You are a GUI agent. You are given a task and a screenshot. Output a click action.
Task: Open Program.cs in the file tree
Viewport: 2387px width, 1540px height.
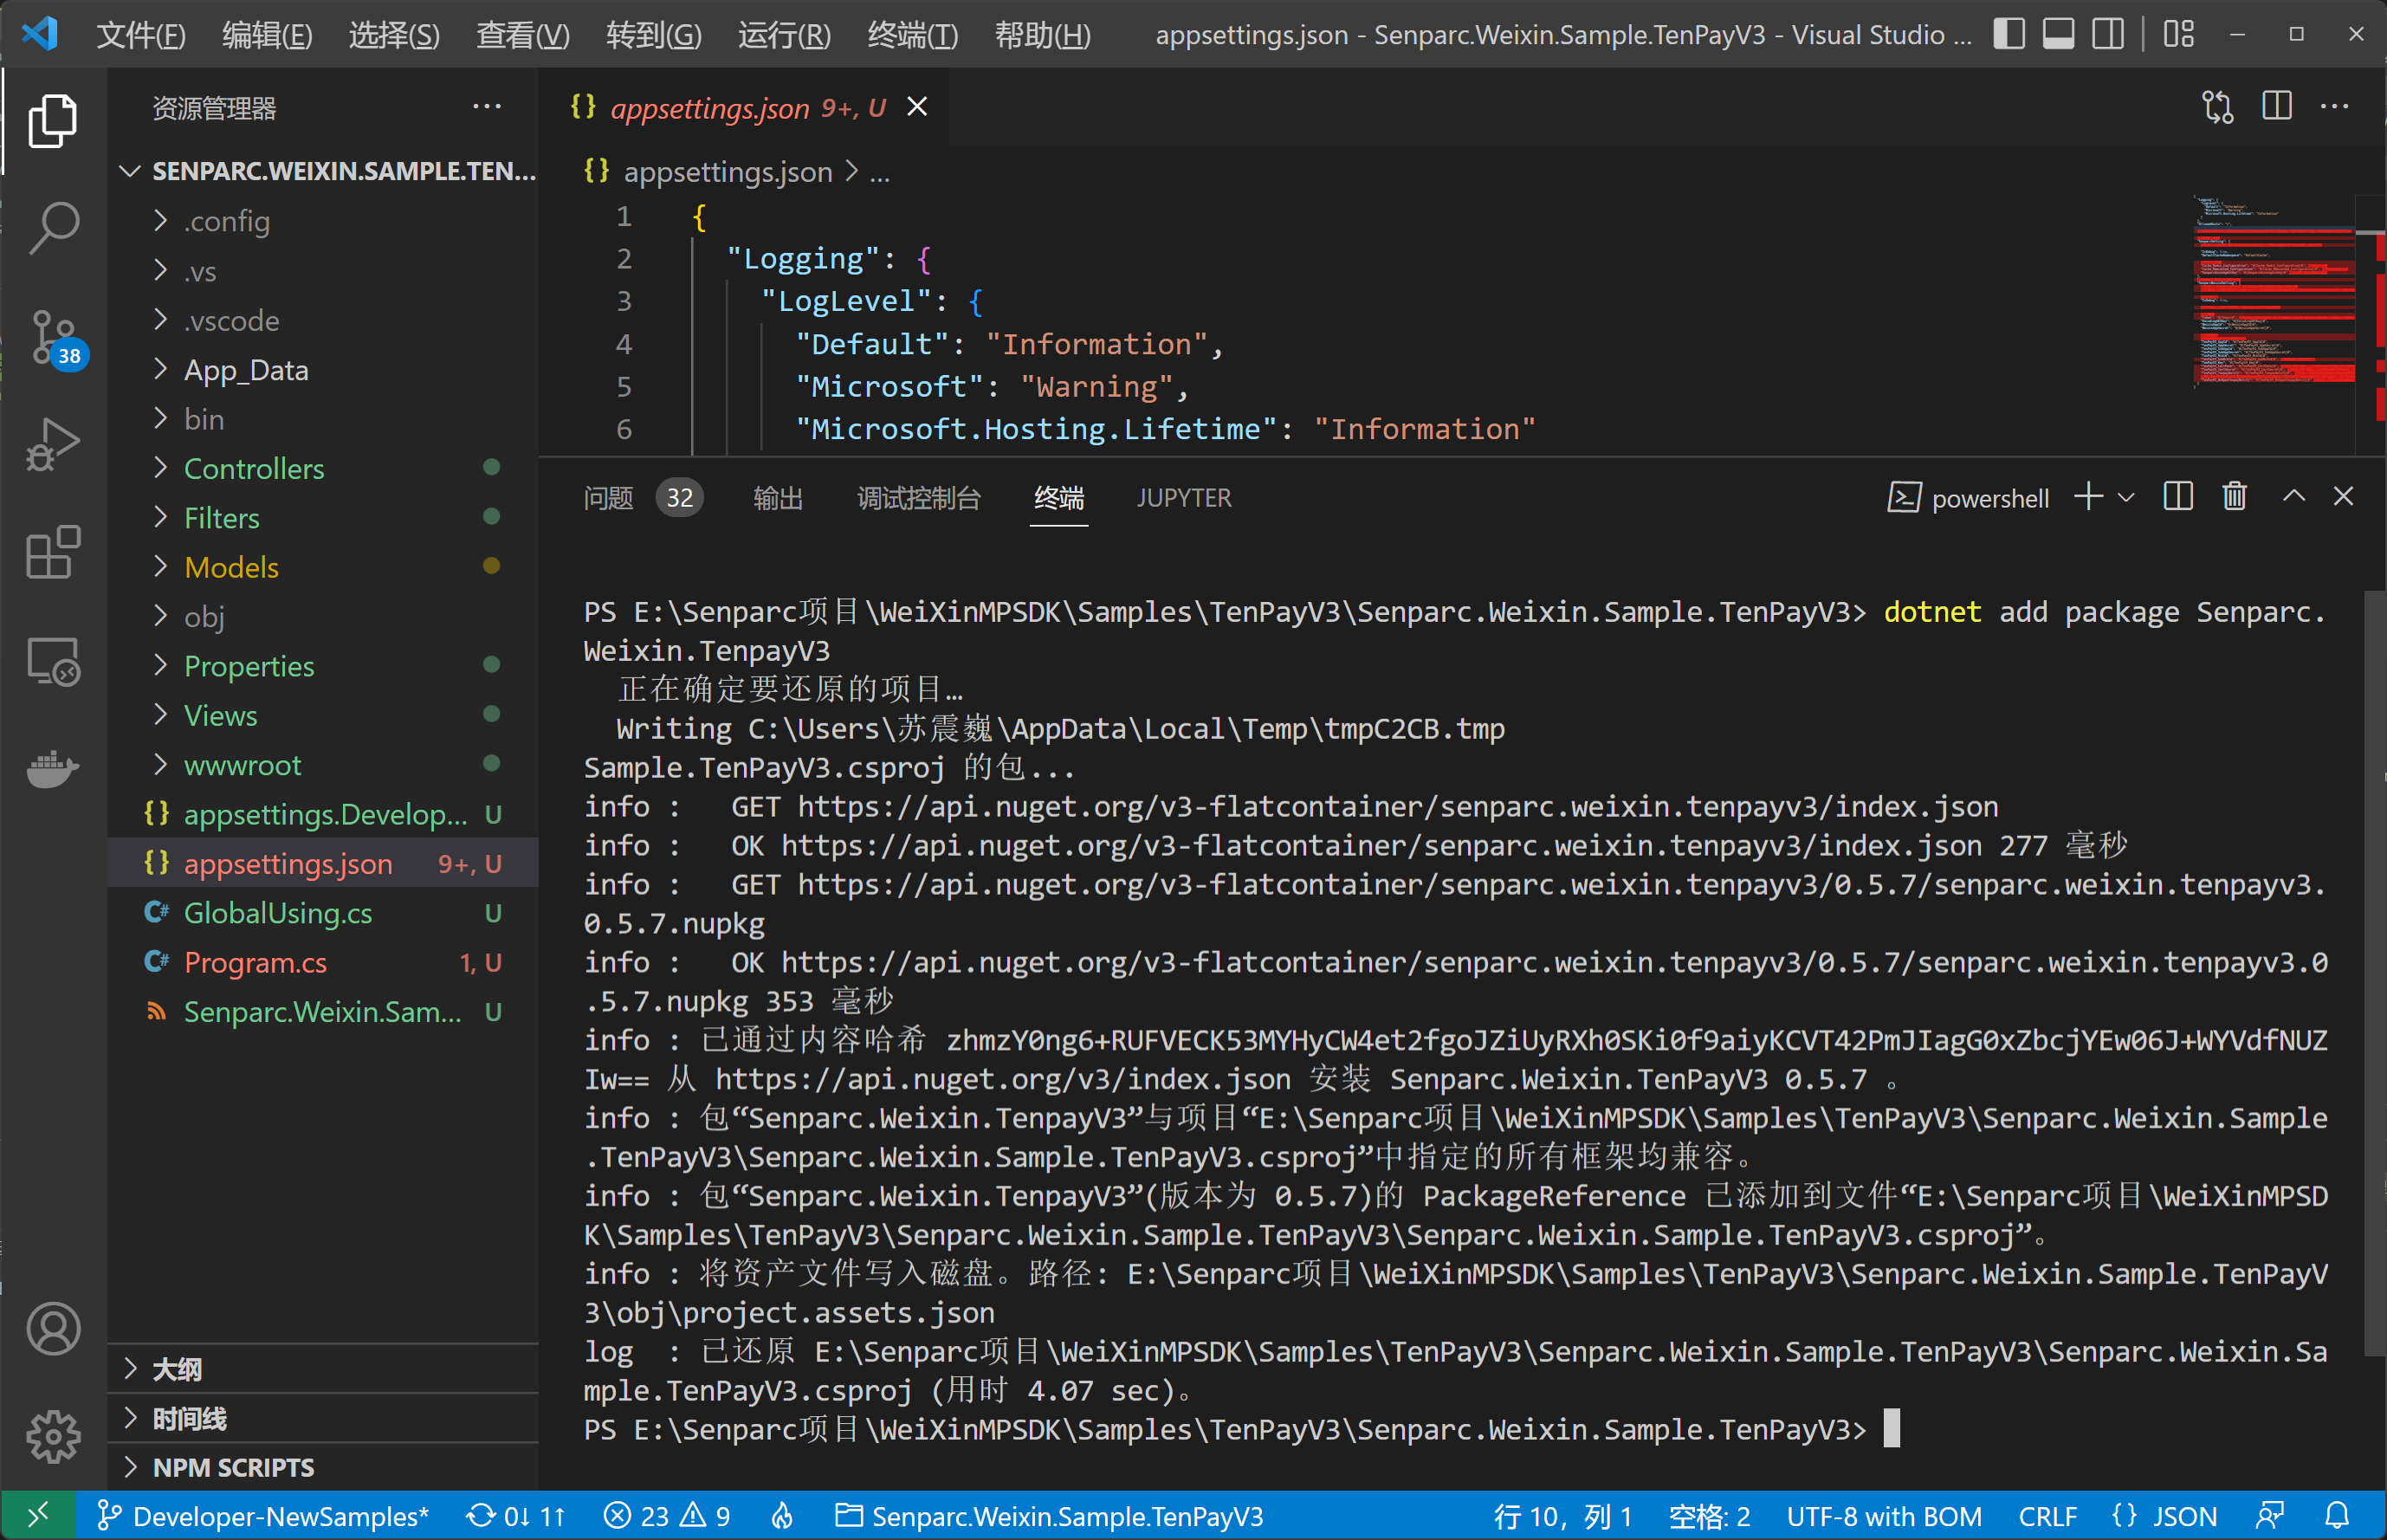[323, 962]
